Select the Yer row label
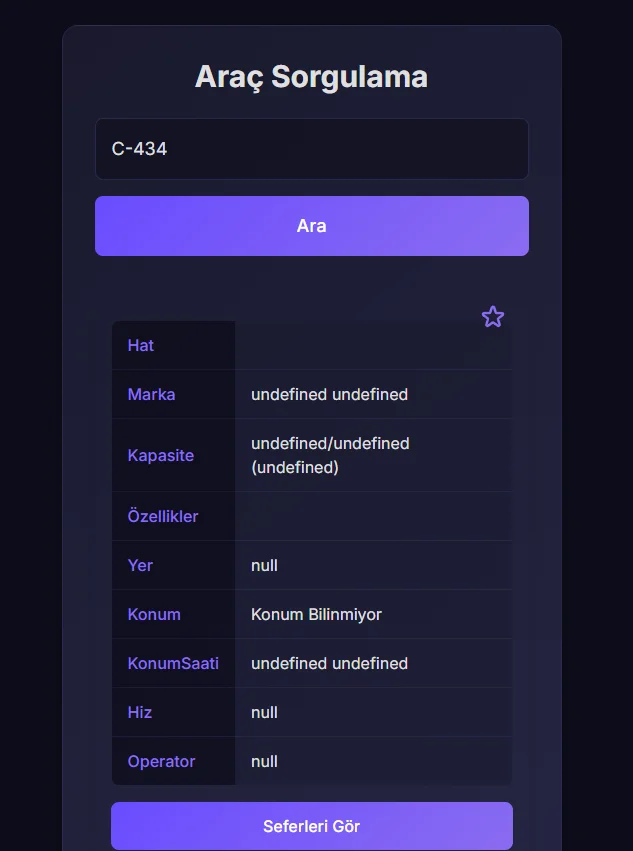 click(140, 565)
